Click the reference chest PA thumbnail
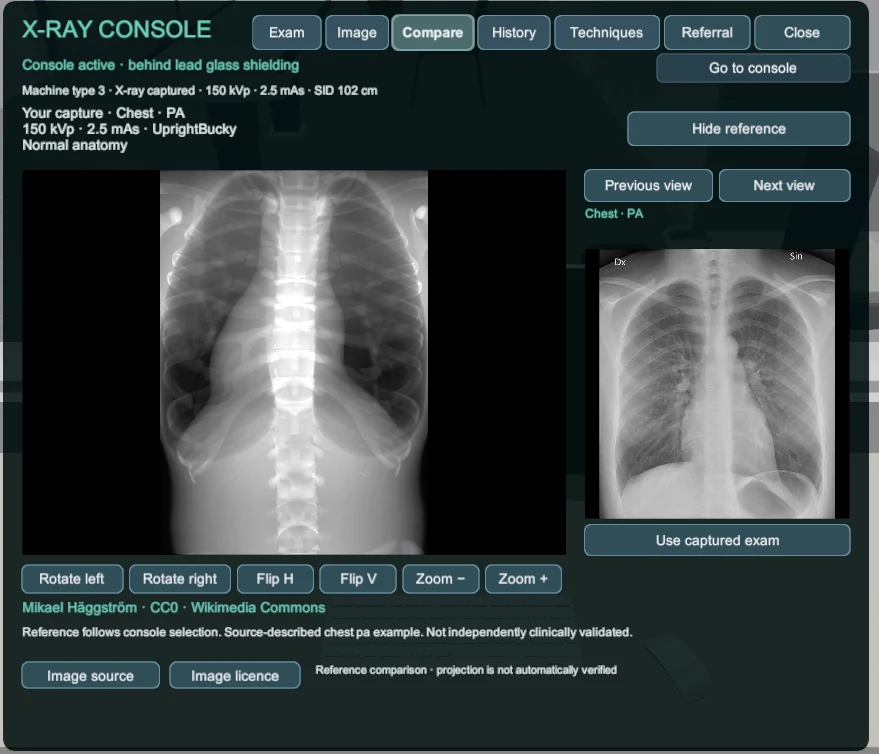This screenshot has width=879, height=754. tap(717, 383)
